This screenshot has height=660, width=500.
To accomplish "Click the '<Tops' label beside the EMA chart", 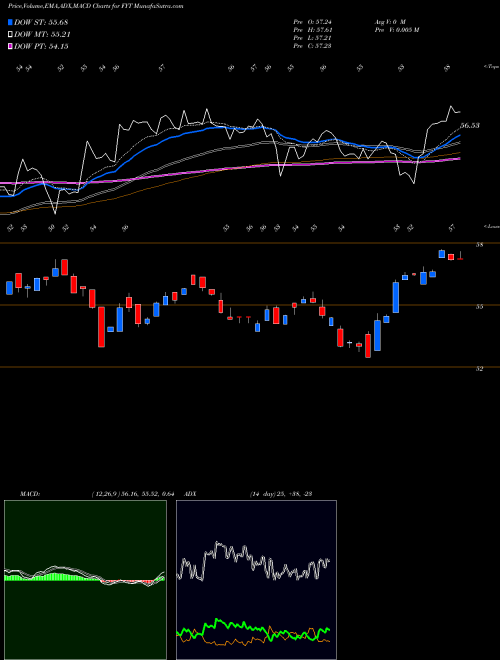I will point(491,67).
